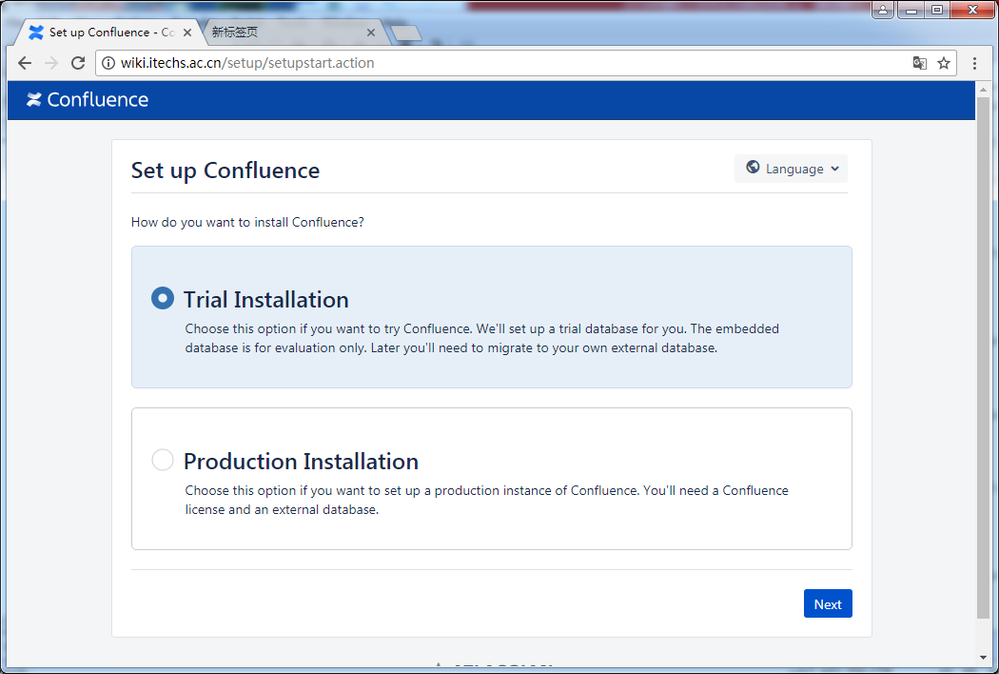Click the site info icon in address bar

tap(109, 63)
